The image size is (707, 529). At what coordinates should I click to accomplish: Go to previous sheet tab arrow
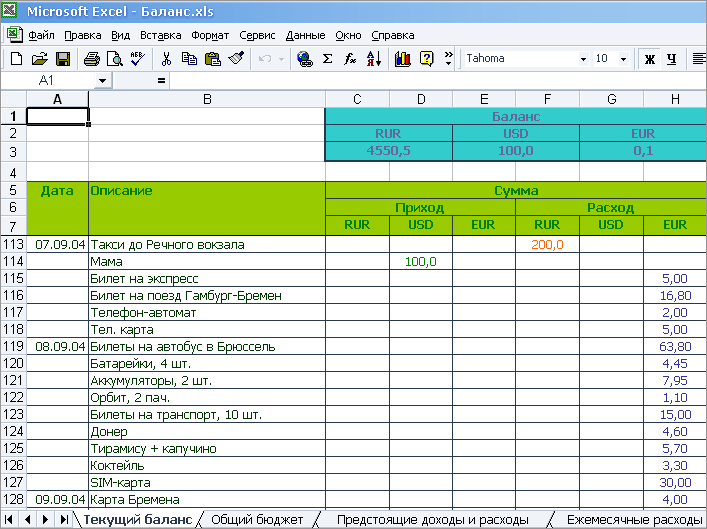27,520
